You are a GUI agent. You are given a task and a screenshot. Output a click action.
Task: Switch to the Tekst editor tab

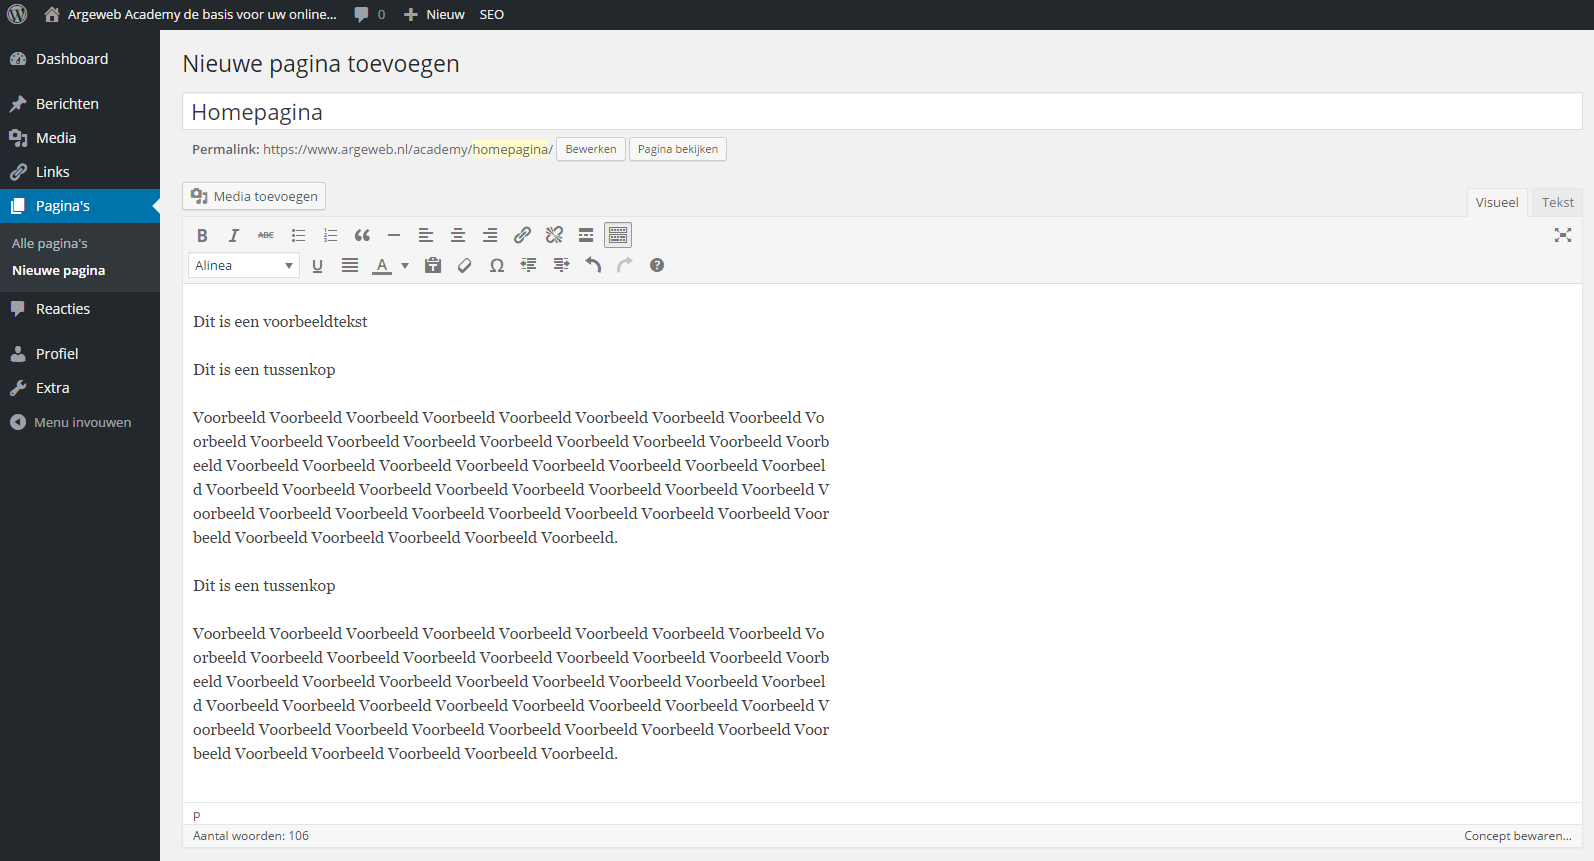(x=1557, y=202)
